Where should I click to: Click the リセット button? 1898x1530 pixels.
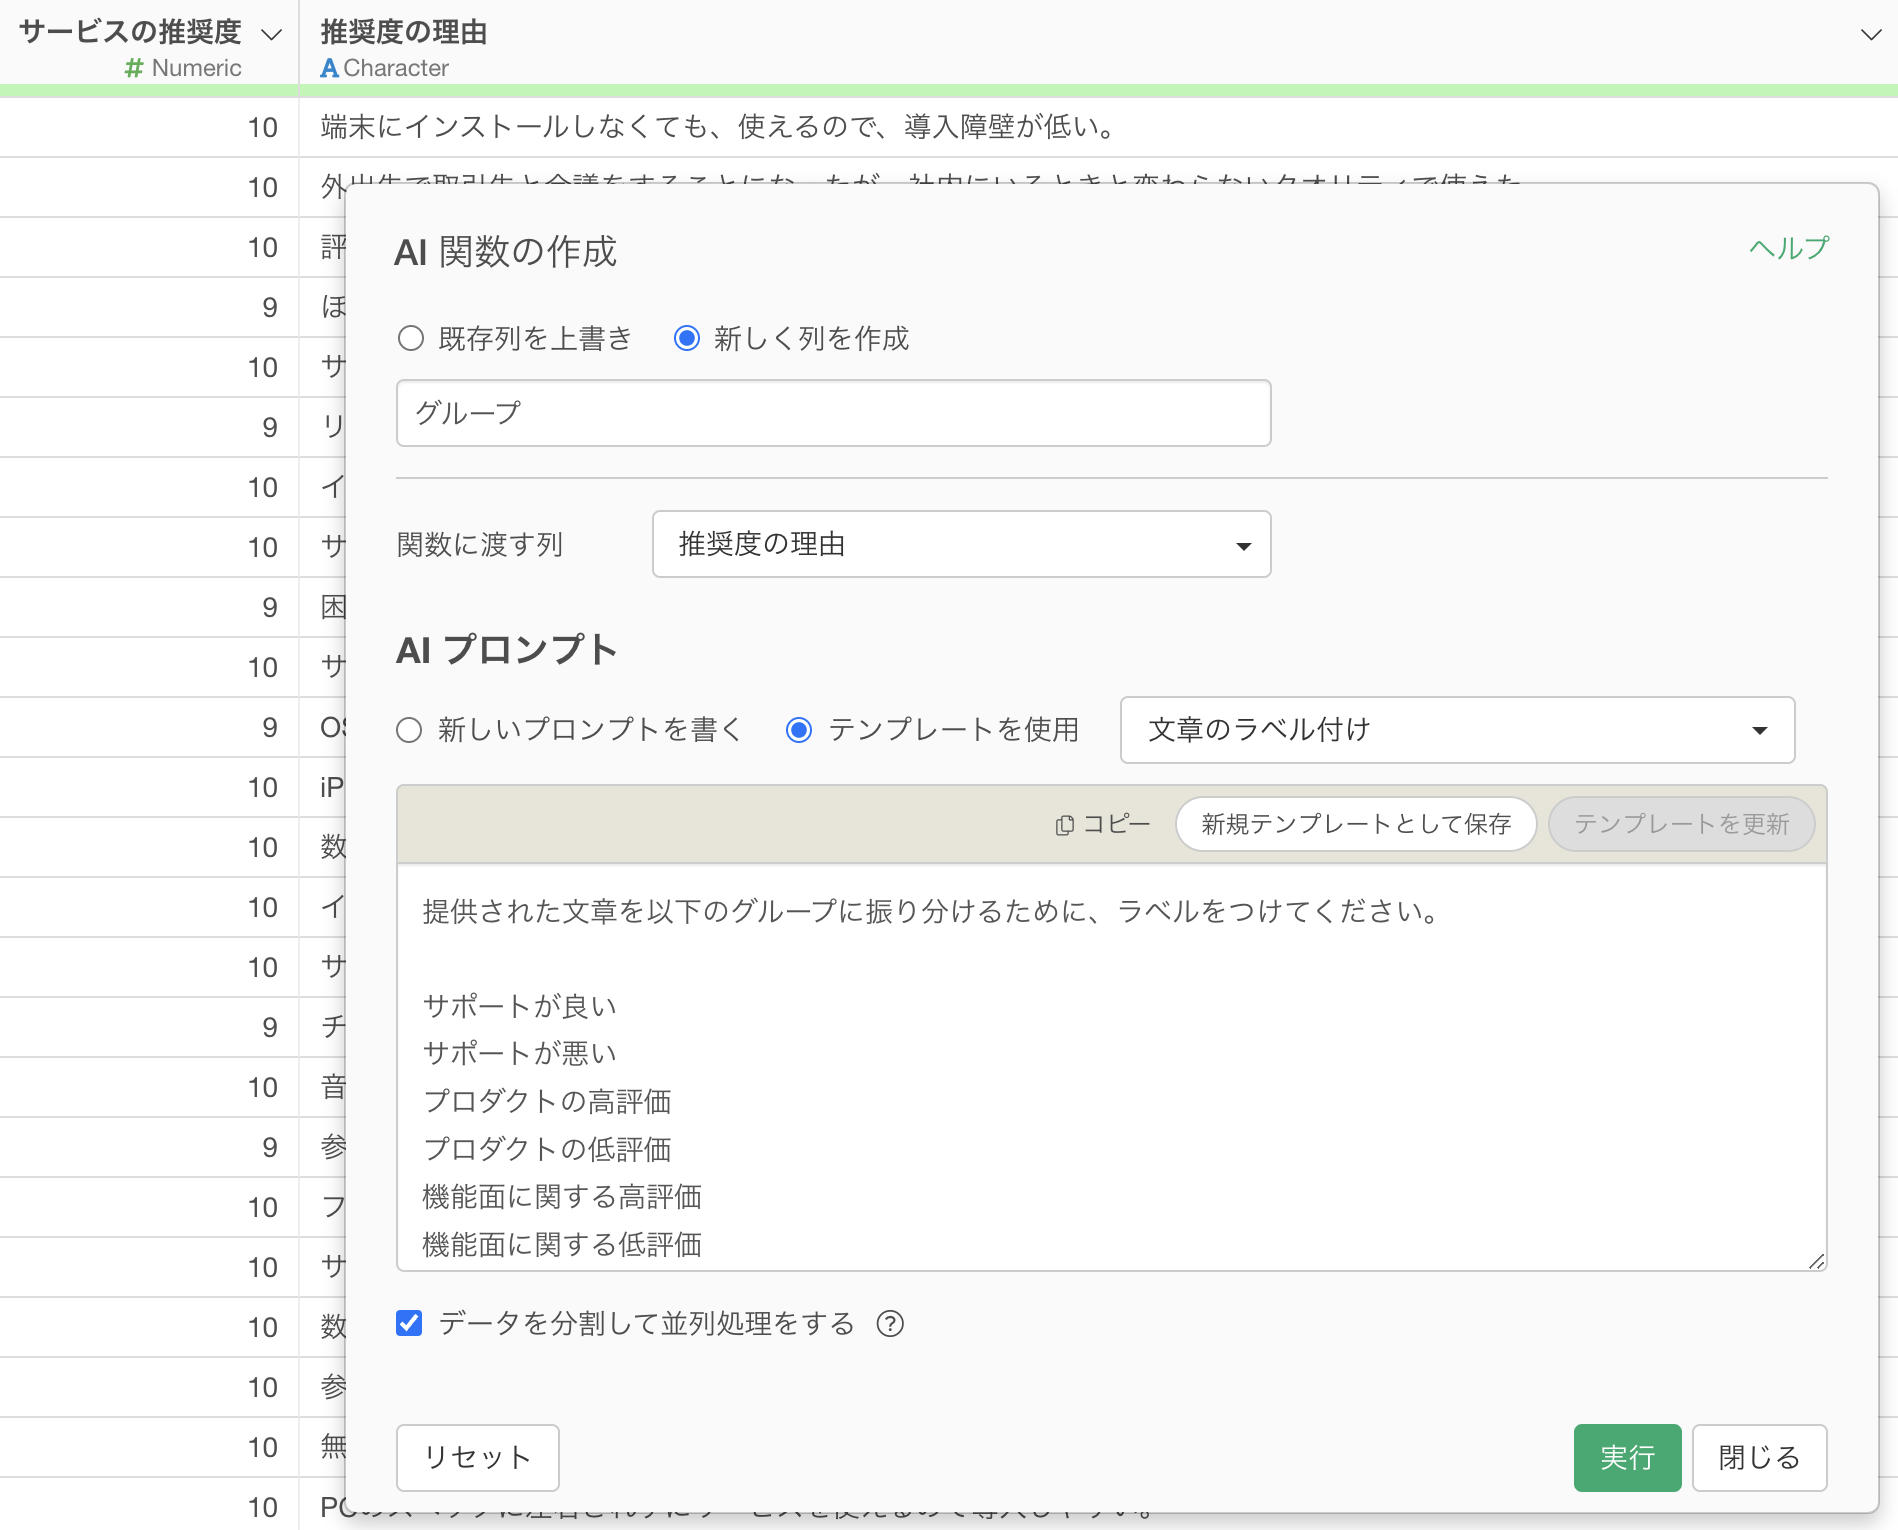click(477, 1458)
